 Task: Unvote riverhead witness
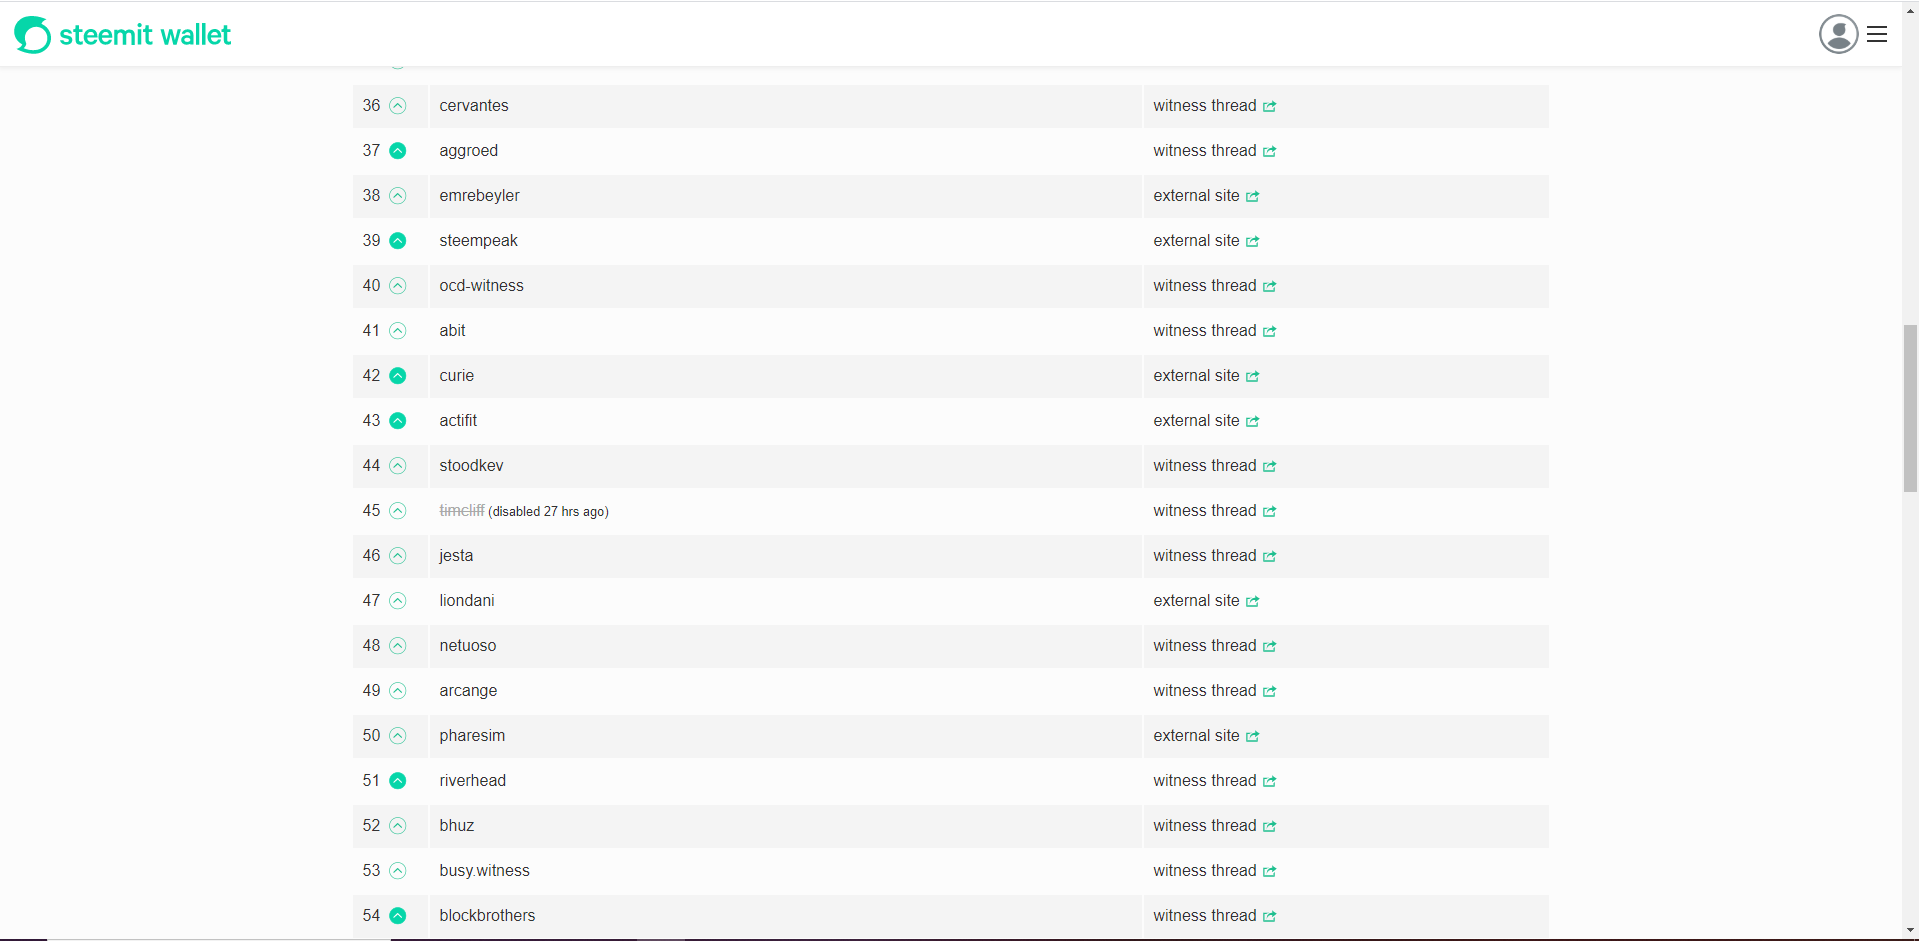398,781
